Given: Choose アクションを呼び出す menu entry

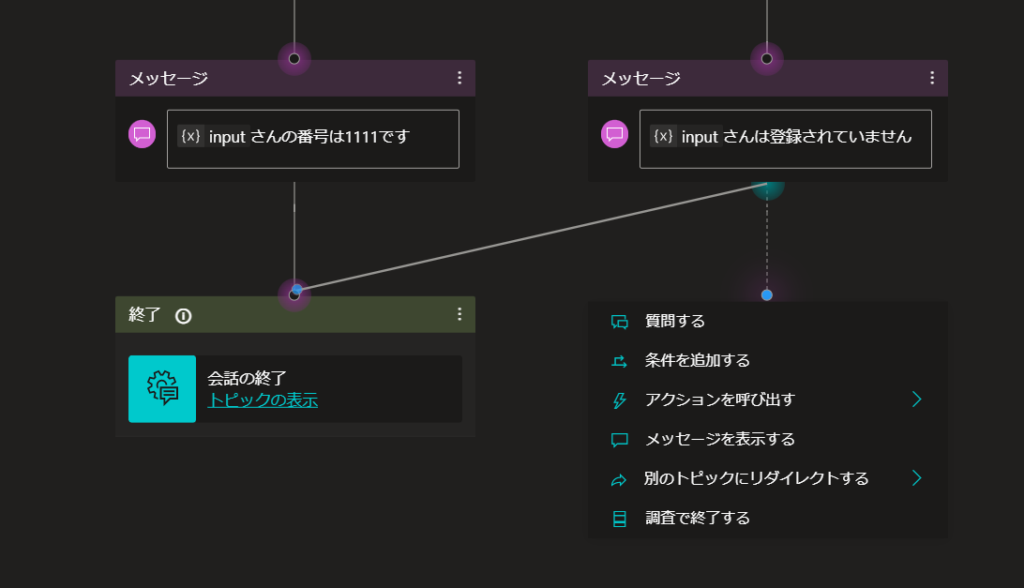Looking at the screenshot, I should 768,399.
